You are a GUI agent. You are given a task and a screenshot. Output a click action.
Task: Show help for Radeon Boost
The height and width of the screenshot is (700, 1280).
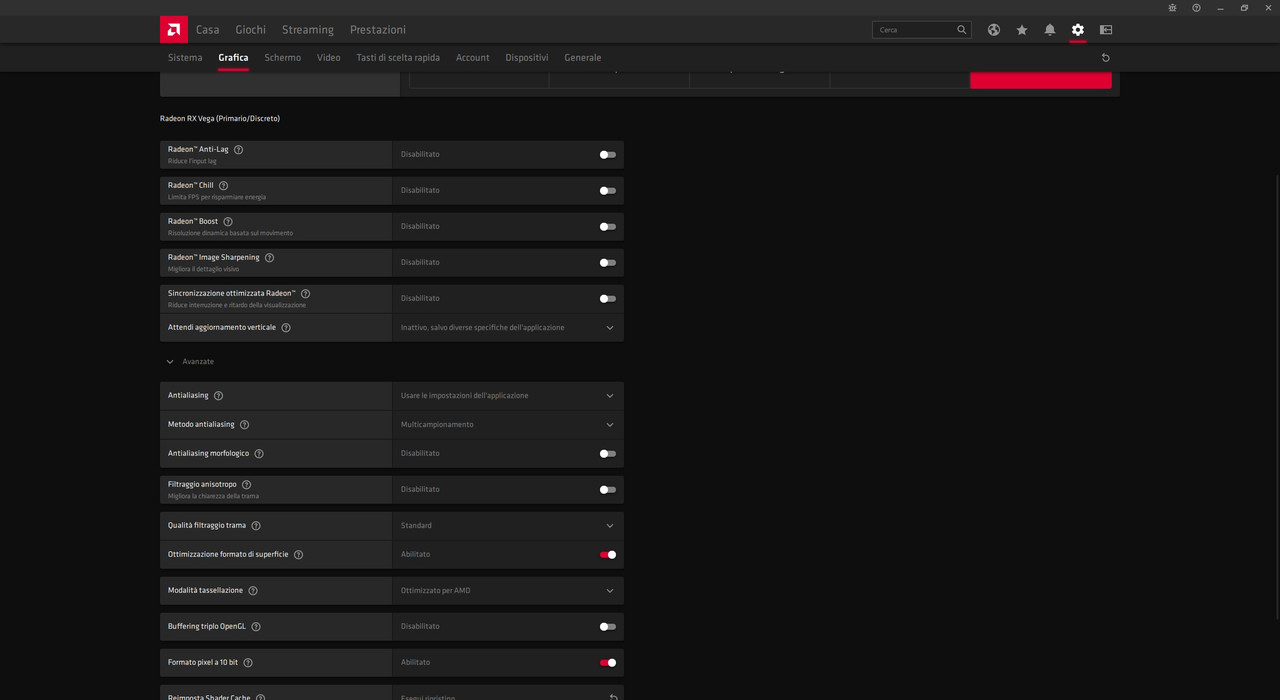pyautogui.click(x=228, y=222)
